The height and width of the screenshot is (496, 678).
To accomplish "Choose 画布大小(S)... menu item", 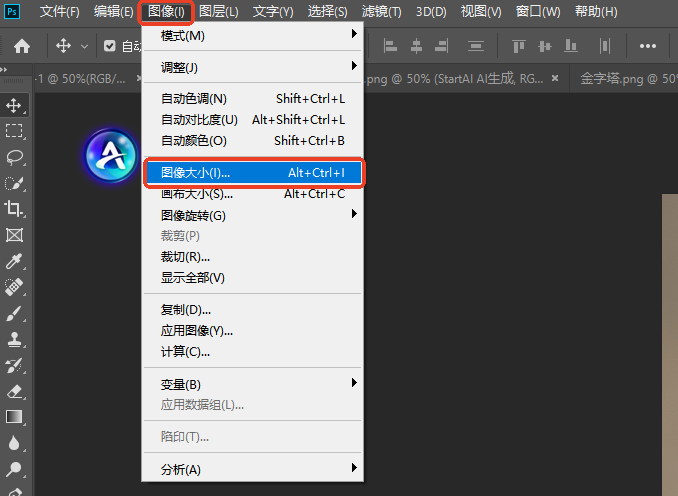I will [253, 194].
